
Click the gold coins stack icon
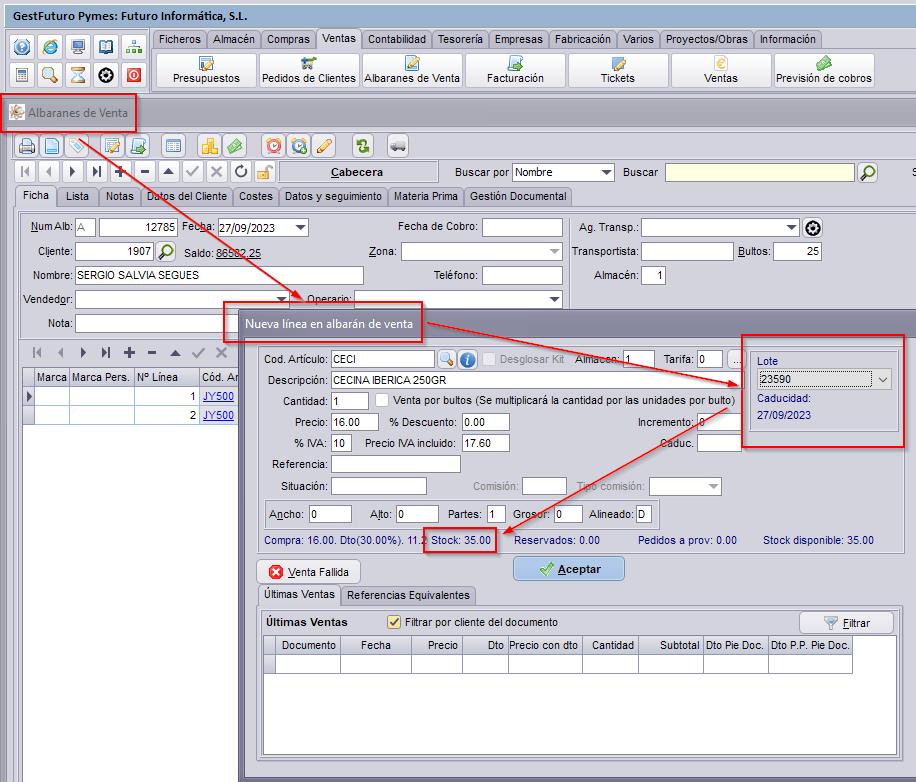[x=210, y=146]
